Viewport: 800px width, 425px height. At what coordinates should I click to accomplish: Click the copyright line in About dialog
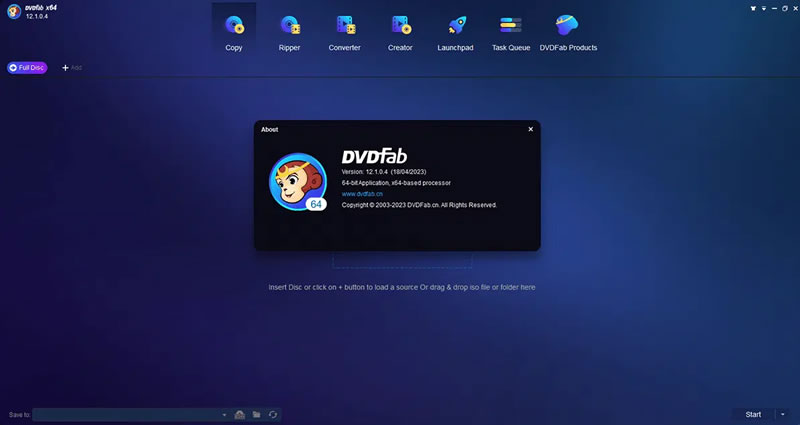(x=419, y=205)
